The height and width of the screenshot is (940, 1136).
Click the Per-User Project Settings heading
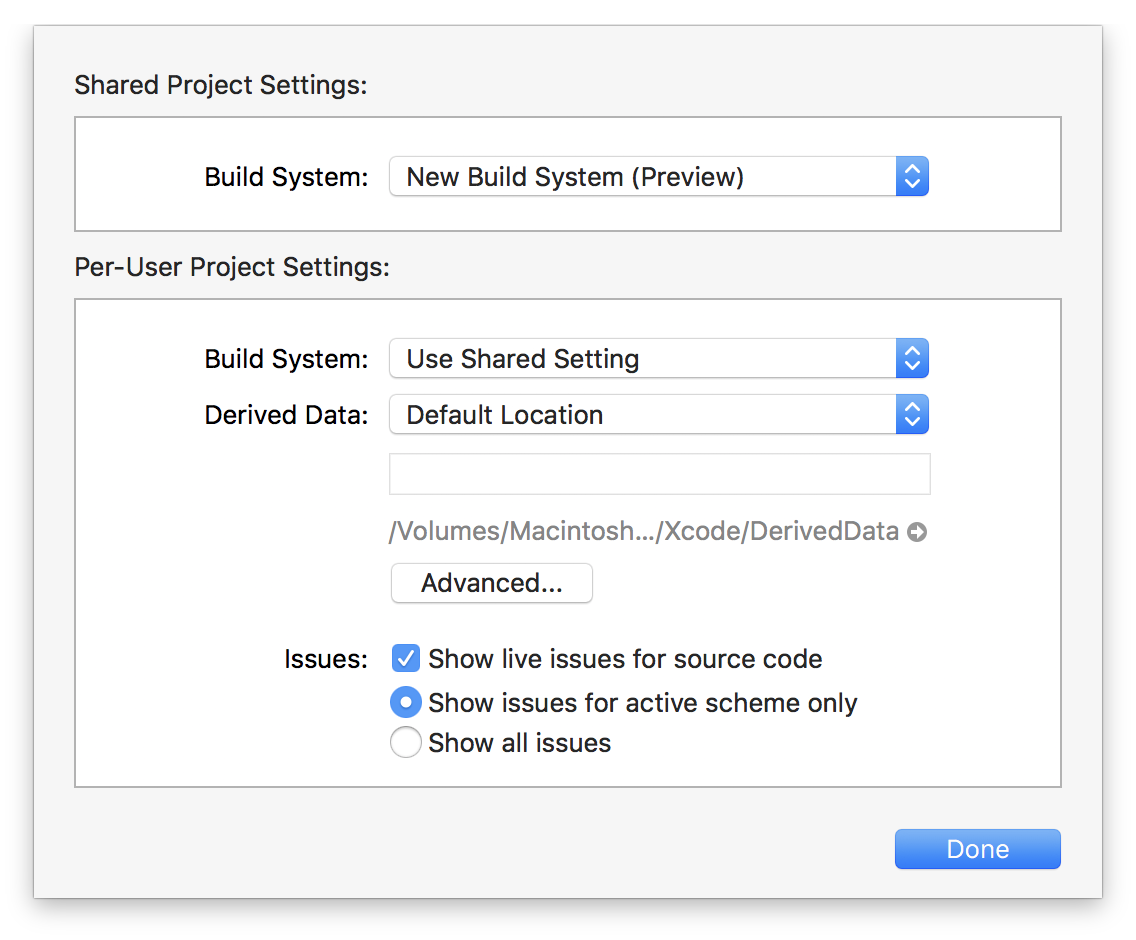pyautogui.click(x=231, y=267)
